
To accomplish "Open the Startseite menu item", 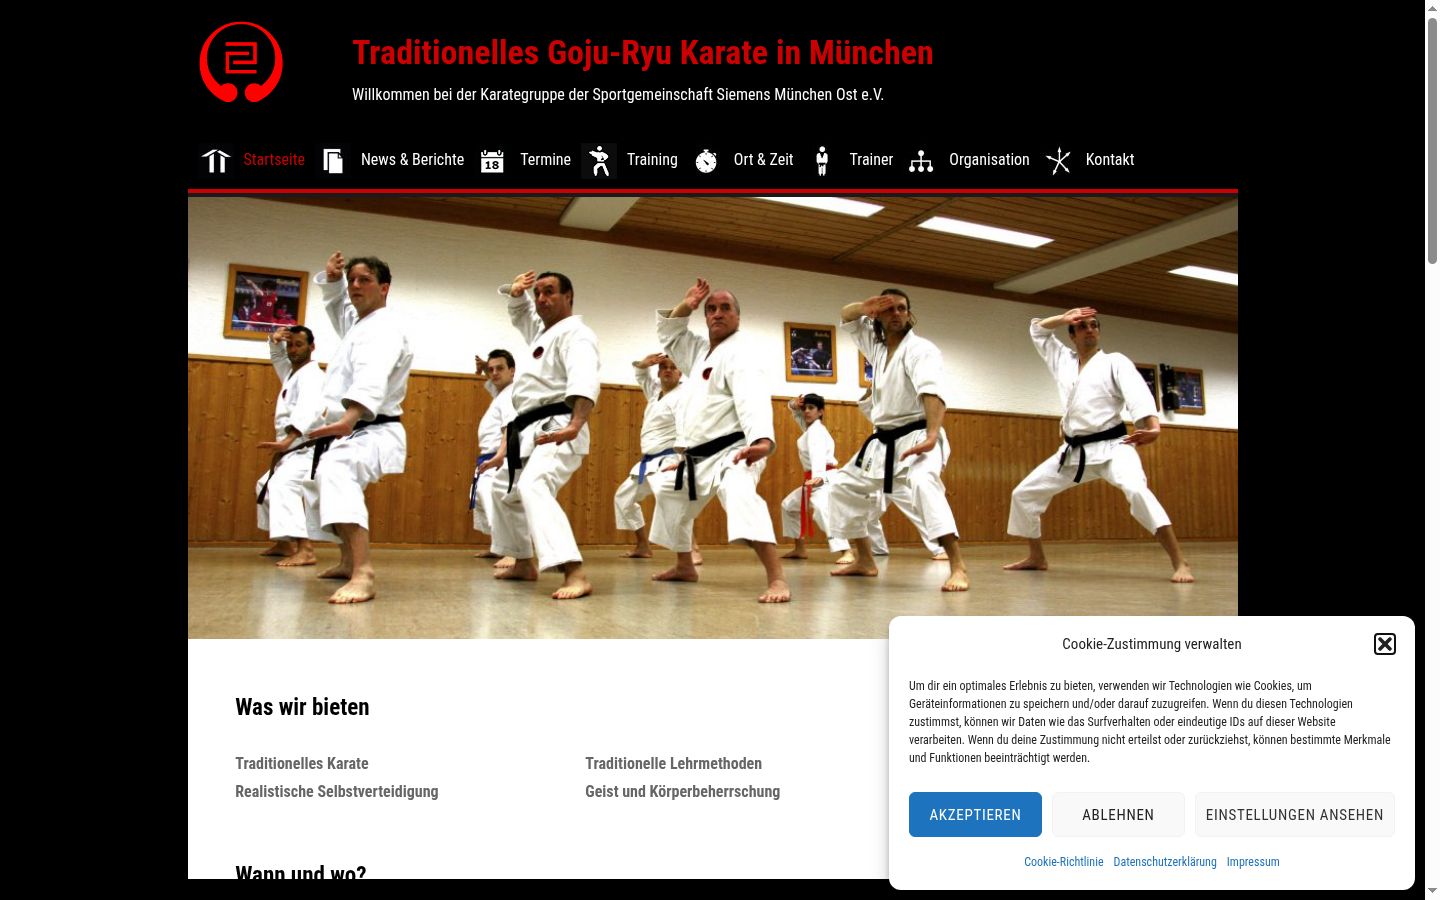I will point(274,160).
